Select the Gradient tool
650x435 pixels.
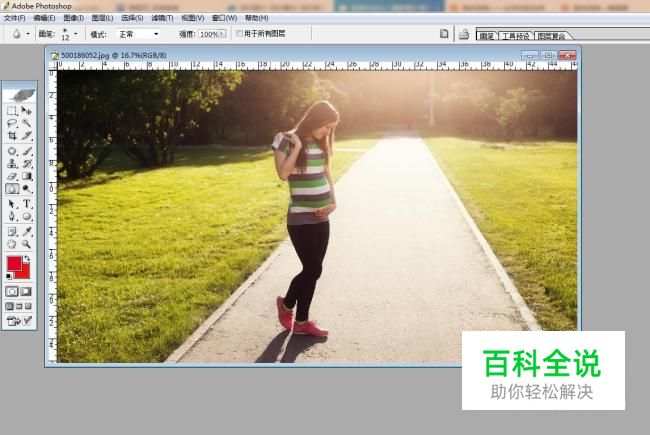(27, 176)
